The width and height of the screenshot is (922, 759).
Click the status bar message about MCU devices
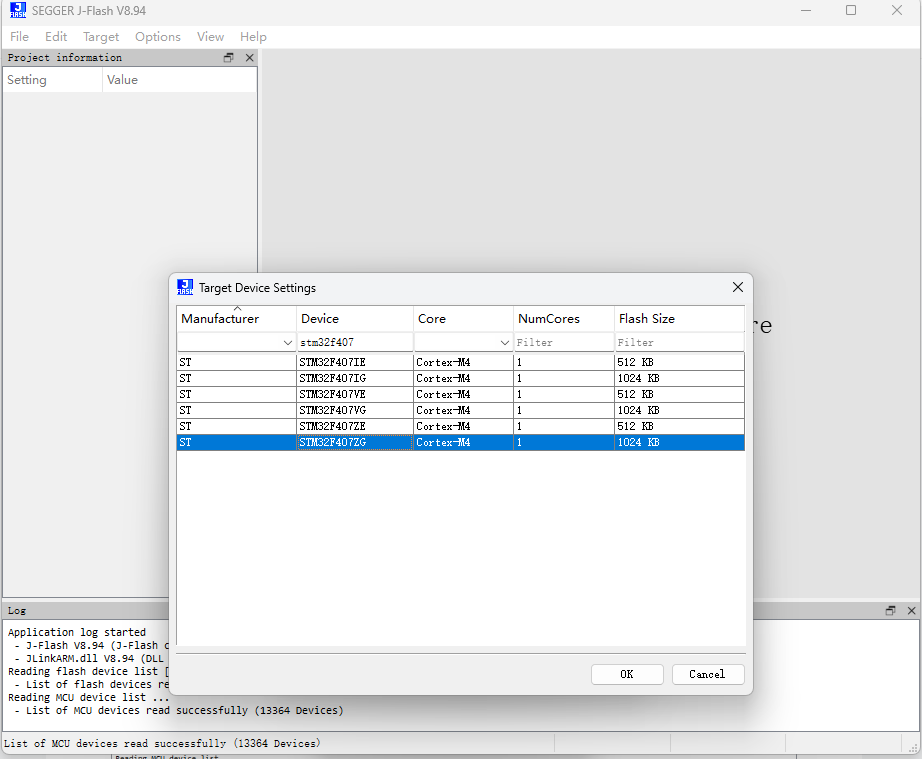point(162,743)
